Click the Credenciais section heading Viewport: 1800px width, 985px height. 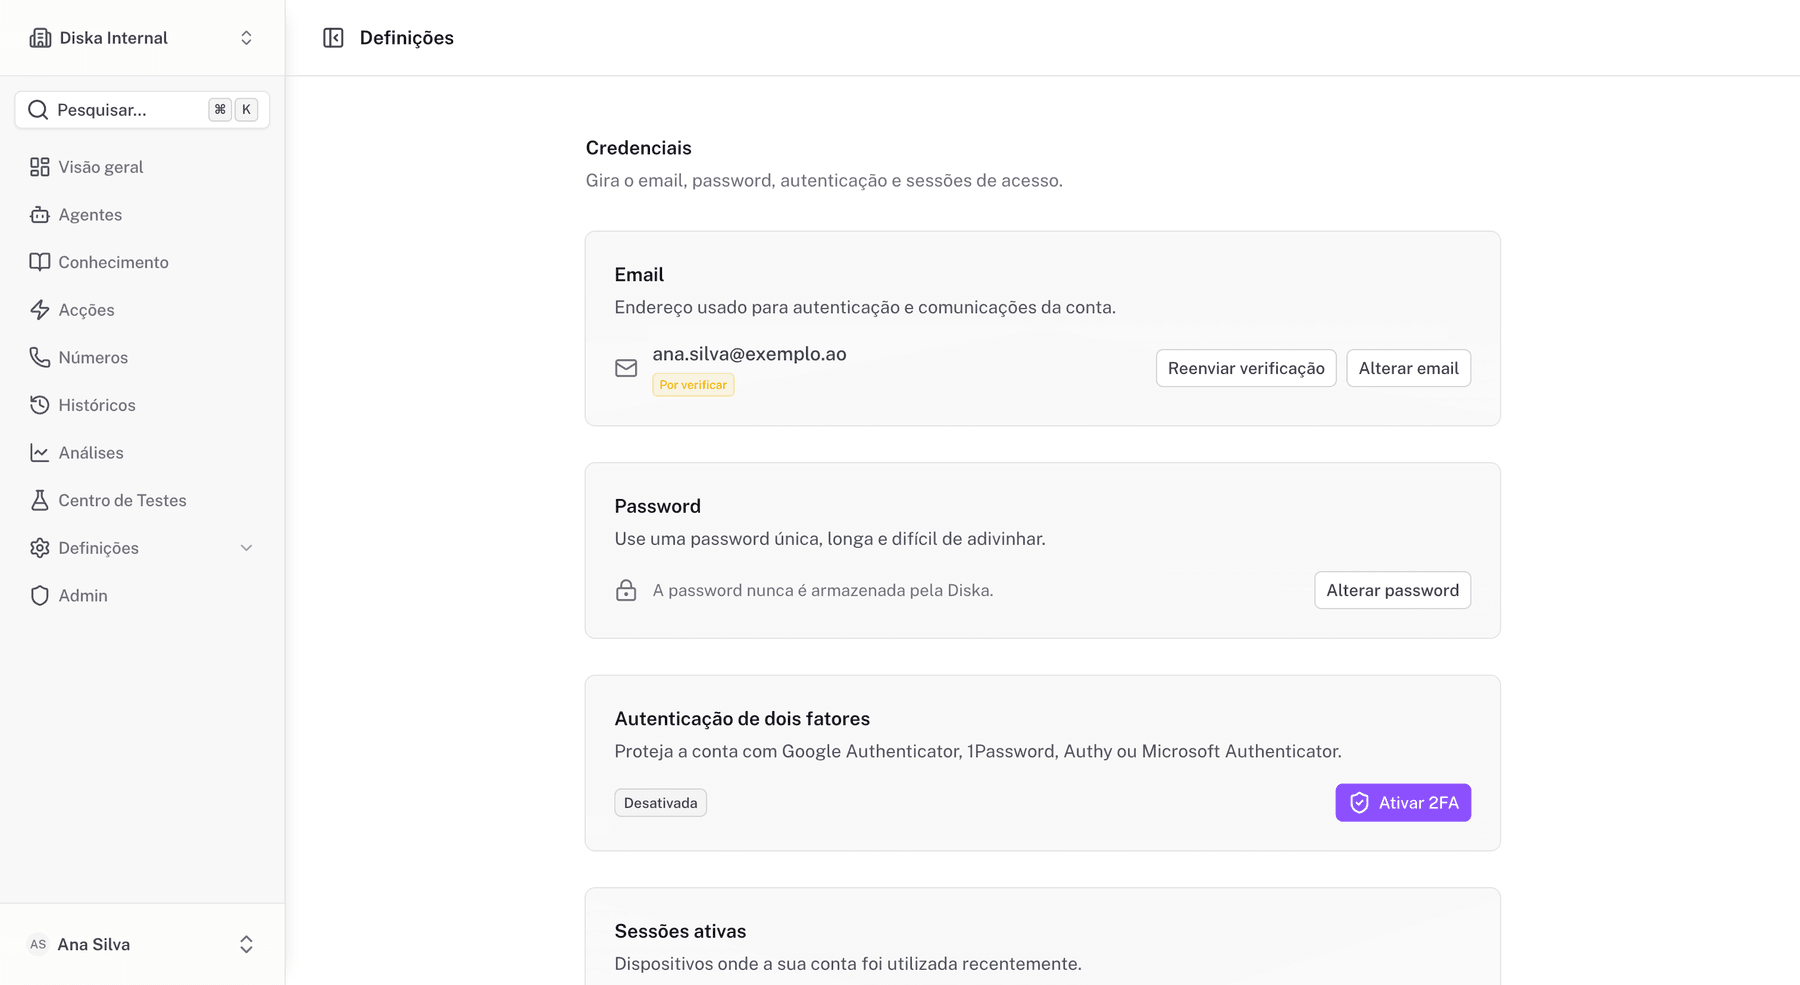[638, 148]
